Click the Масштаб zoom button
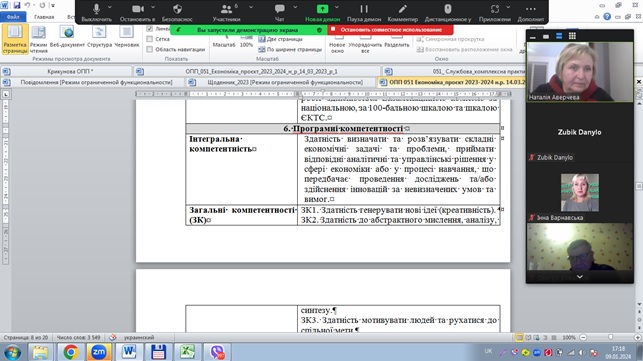 point(224,41)
